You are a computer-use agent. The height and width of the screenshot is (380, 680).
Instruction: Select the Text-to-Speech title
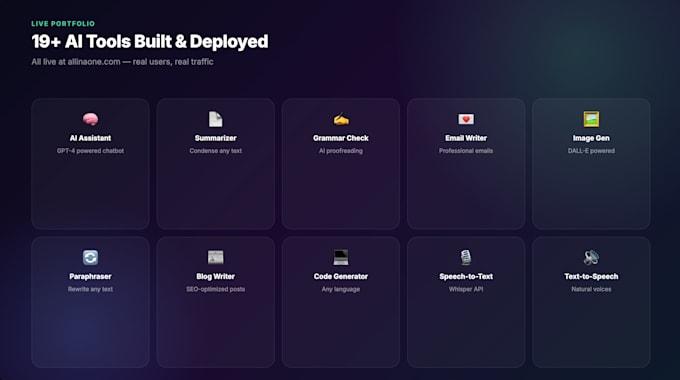click(591, 276)
